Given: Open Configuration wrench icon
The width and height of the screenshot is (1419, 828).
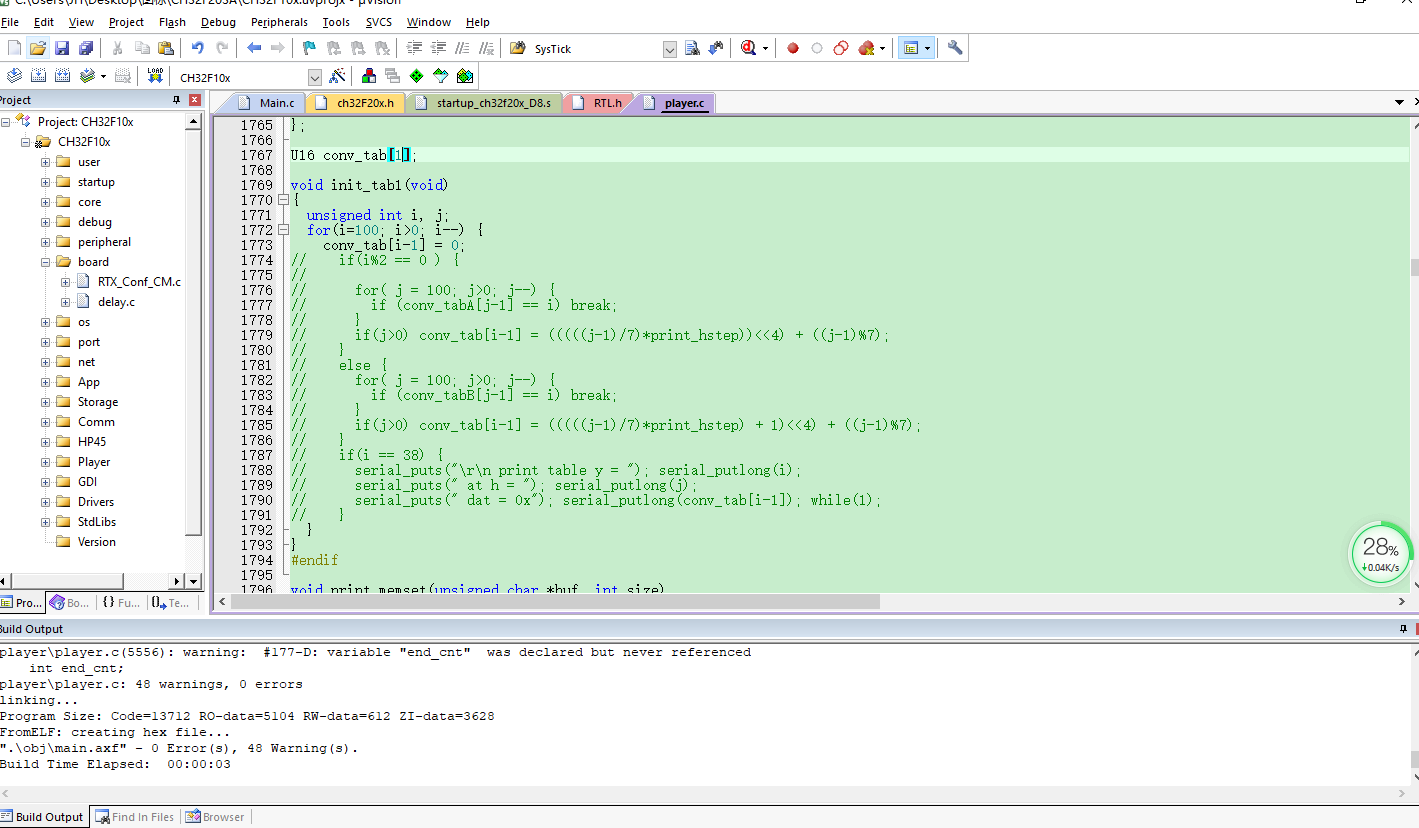Looking at the screenshot, I should [955, 48].
